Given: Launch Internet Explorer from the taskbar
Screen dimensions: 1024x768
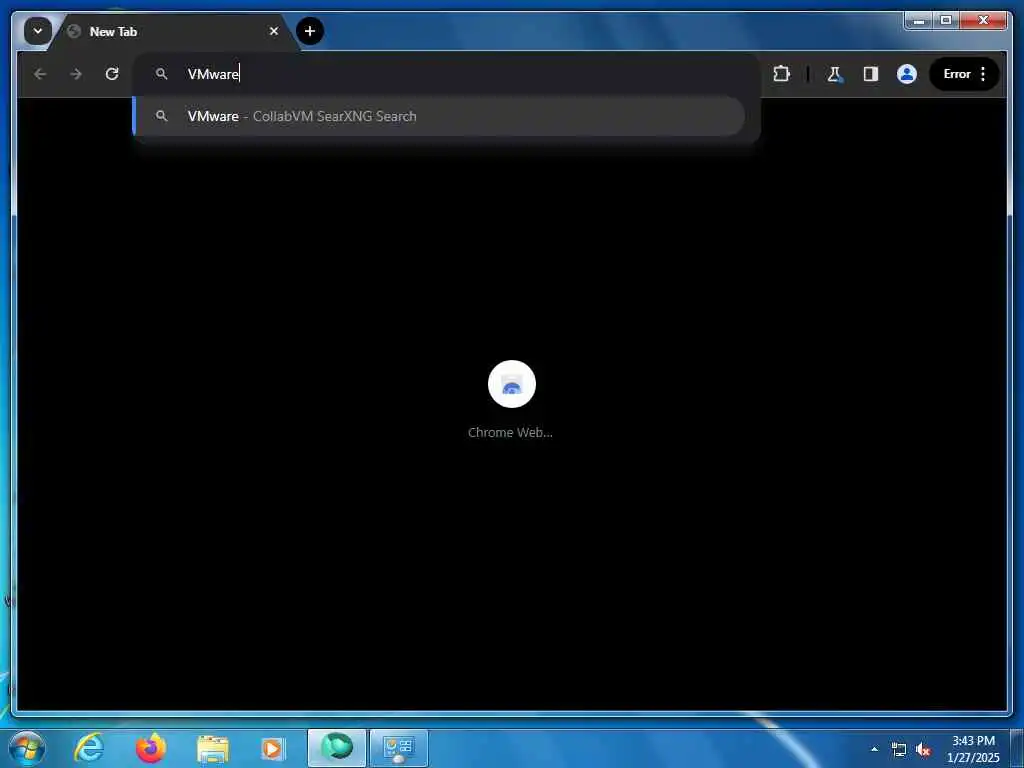Looking at the screenshot, I should 89,748.
